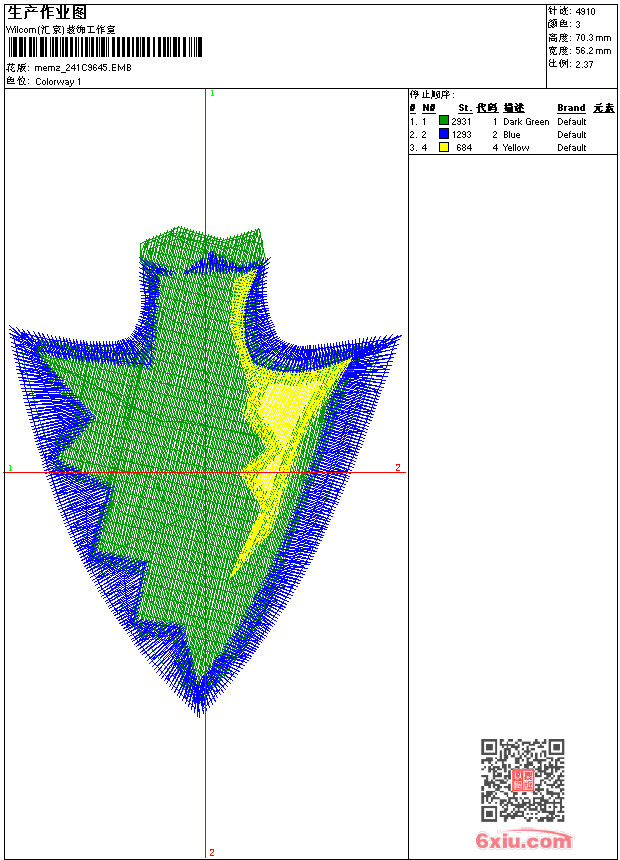The image size is (620, 860).
Task: Click red marker 2 at right axis end
Action: [x=397, y=468]
